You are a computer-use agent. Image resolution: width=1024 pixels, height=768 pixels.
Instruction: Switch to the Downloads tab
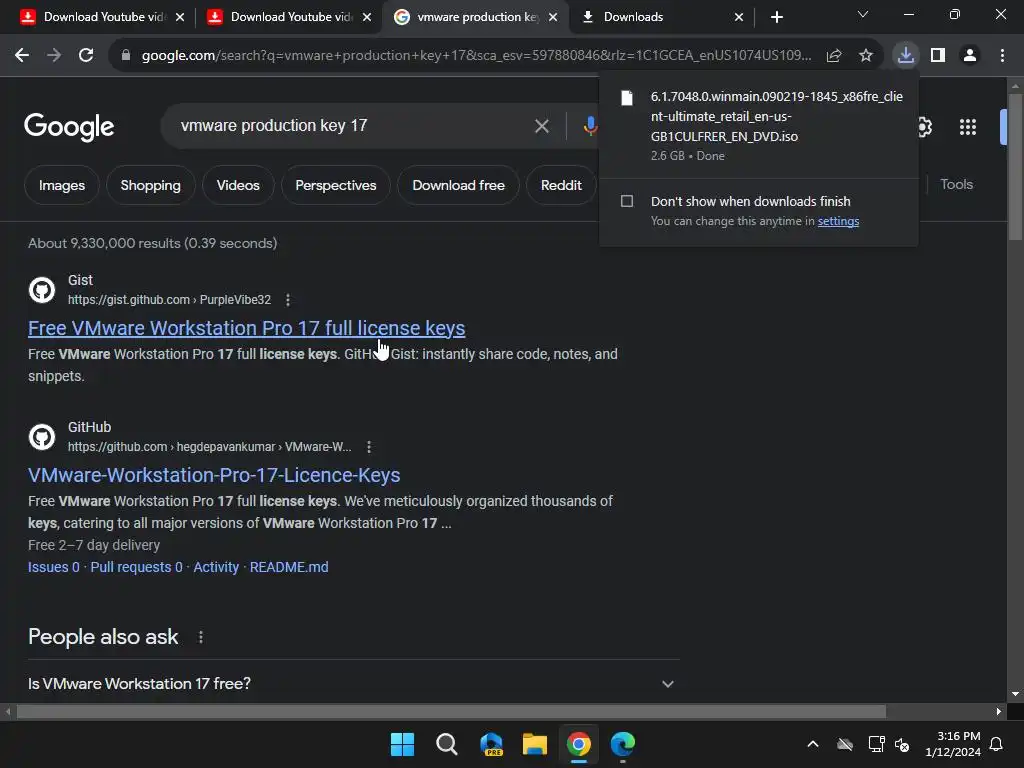pyautogui.click(x=660, y=17)
